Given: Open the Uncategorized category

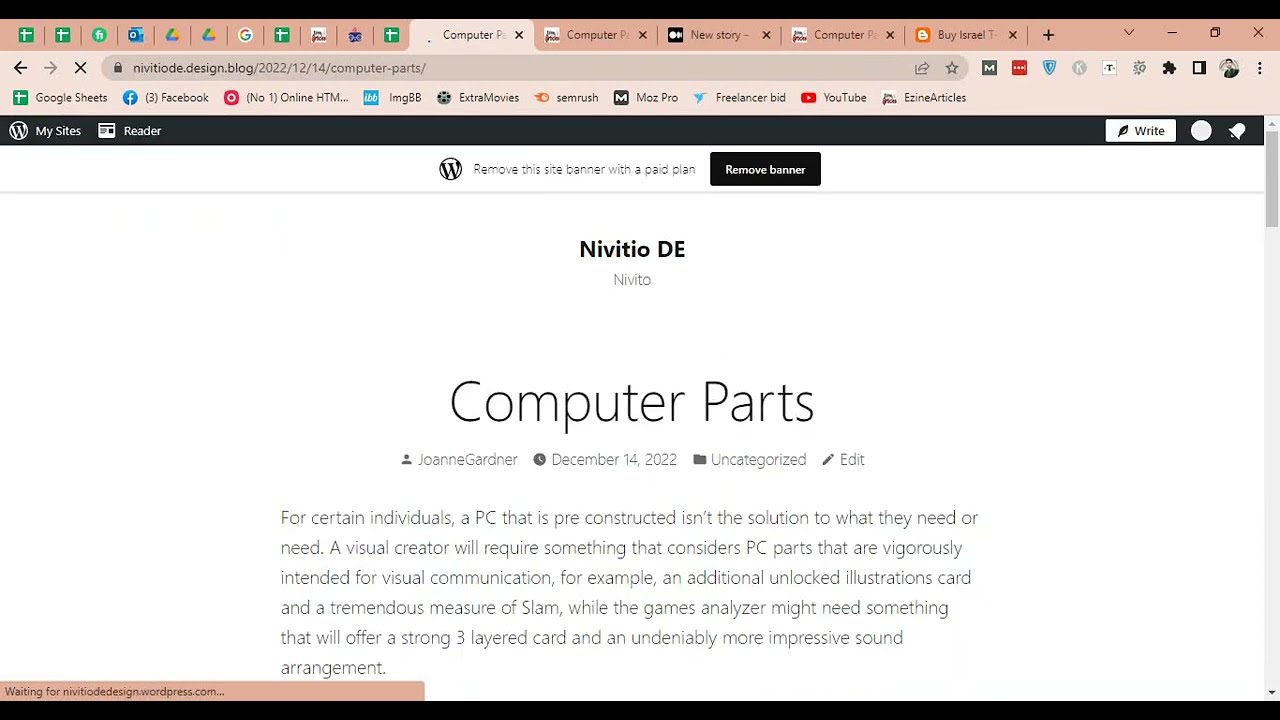Looking at the screenshot, I should (758, 460).
